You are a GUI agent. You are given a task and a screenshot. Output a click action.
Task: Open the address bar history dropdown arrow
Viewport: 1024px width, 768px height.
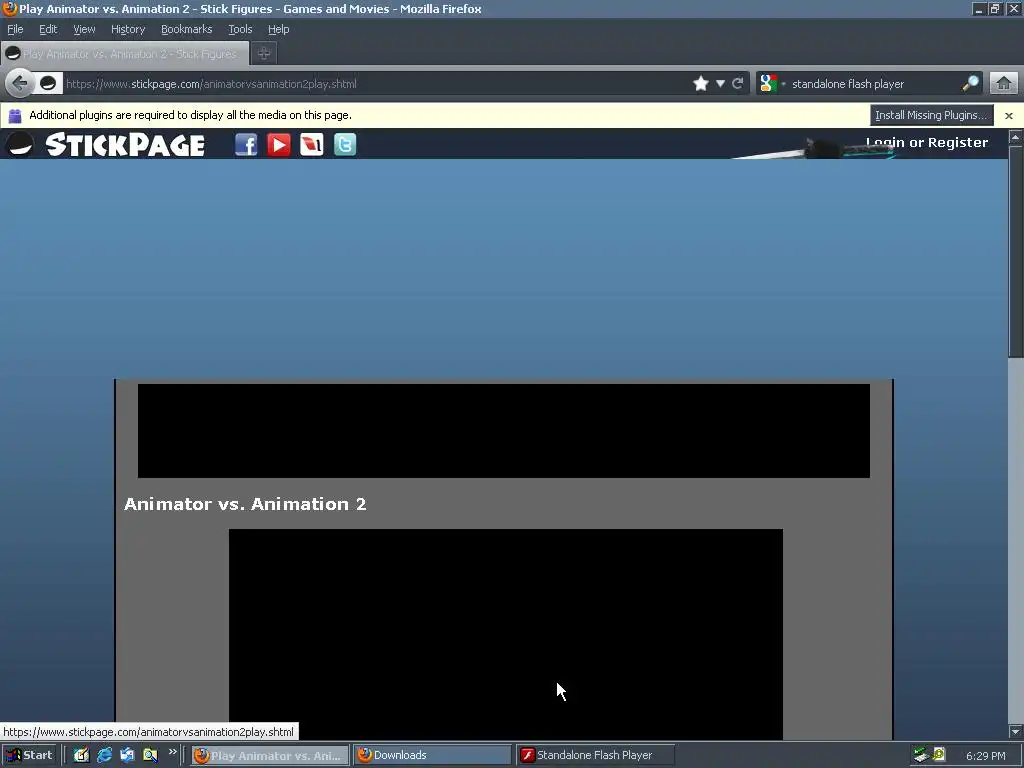click(720, 84)
